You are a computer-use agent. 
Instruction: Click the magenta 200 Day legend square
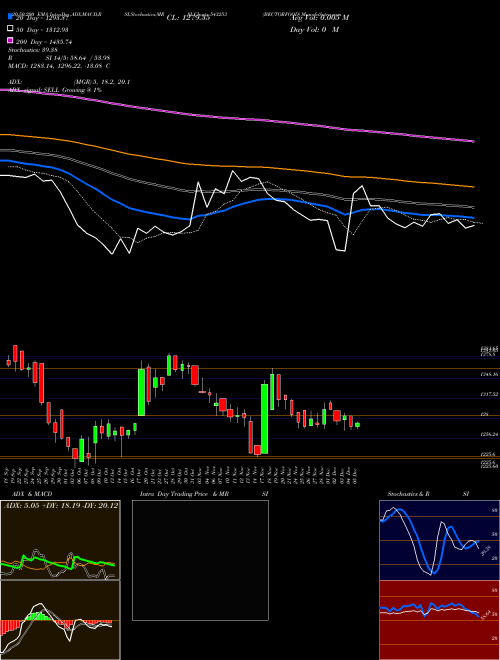10,41
